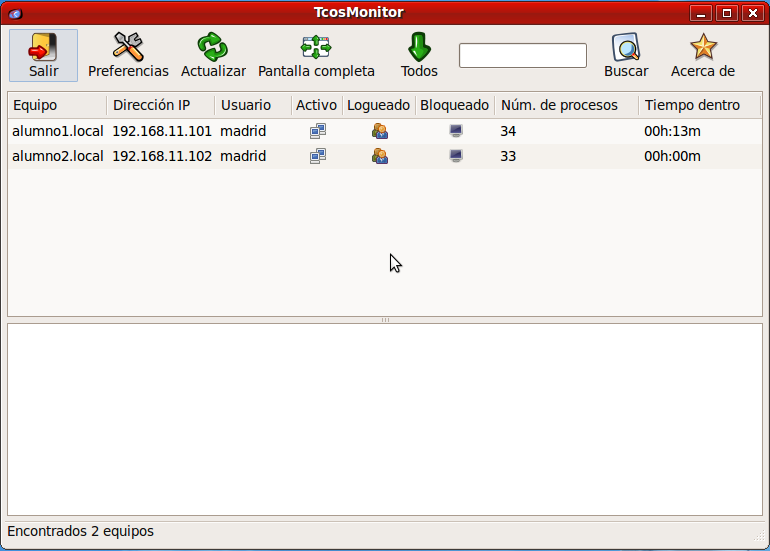Sort by Núm. de procesos column
Screen dimensions: 770x551
point(565,105)
